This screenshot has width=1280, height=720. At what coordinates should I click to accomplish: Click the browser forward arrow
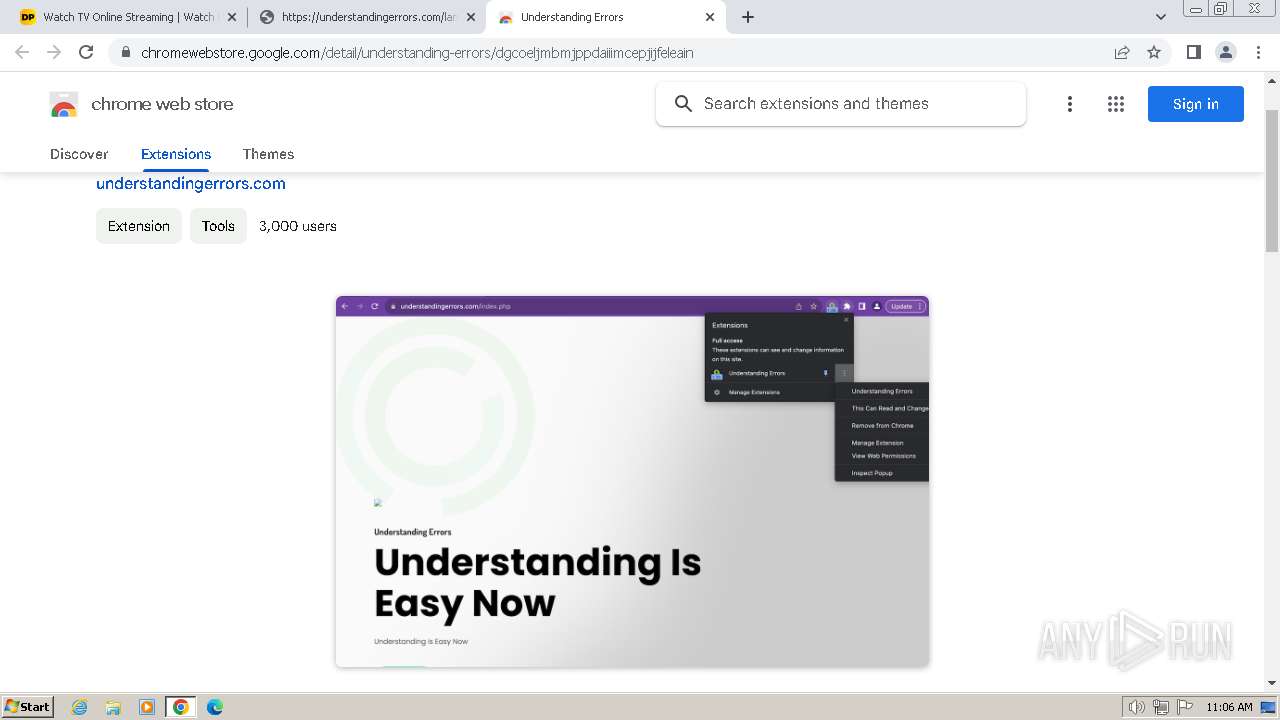54,52
